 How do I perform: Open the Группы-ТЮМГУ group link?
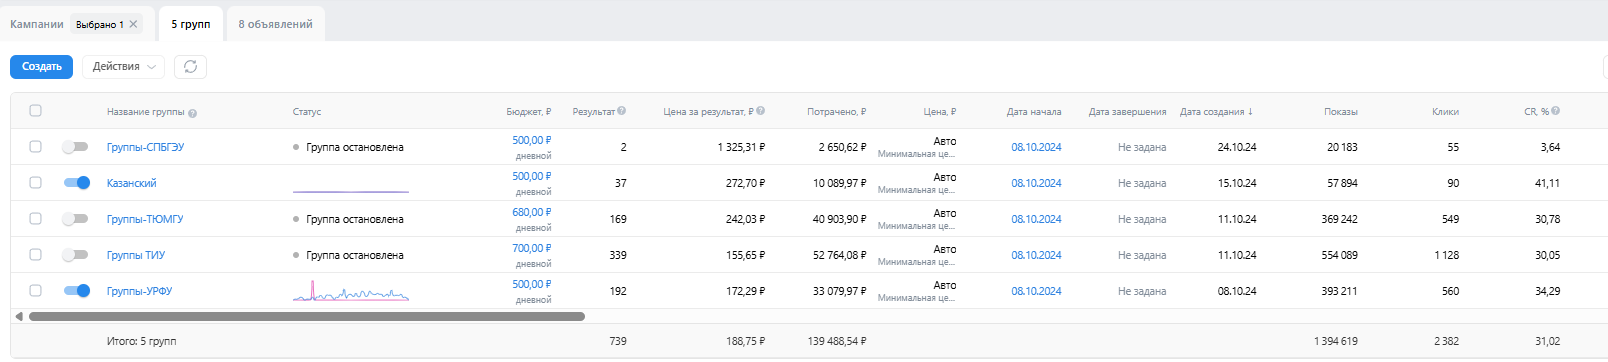(x=145, y=219)
